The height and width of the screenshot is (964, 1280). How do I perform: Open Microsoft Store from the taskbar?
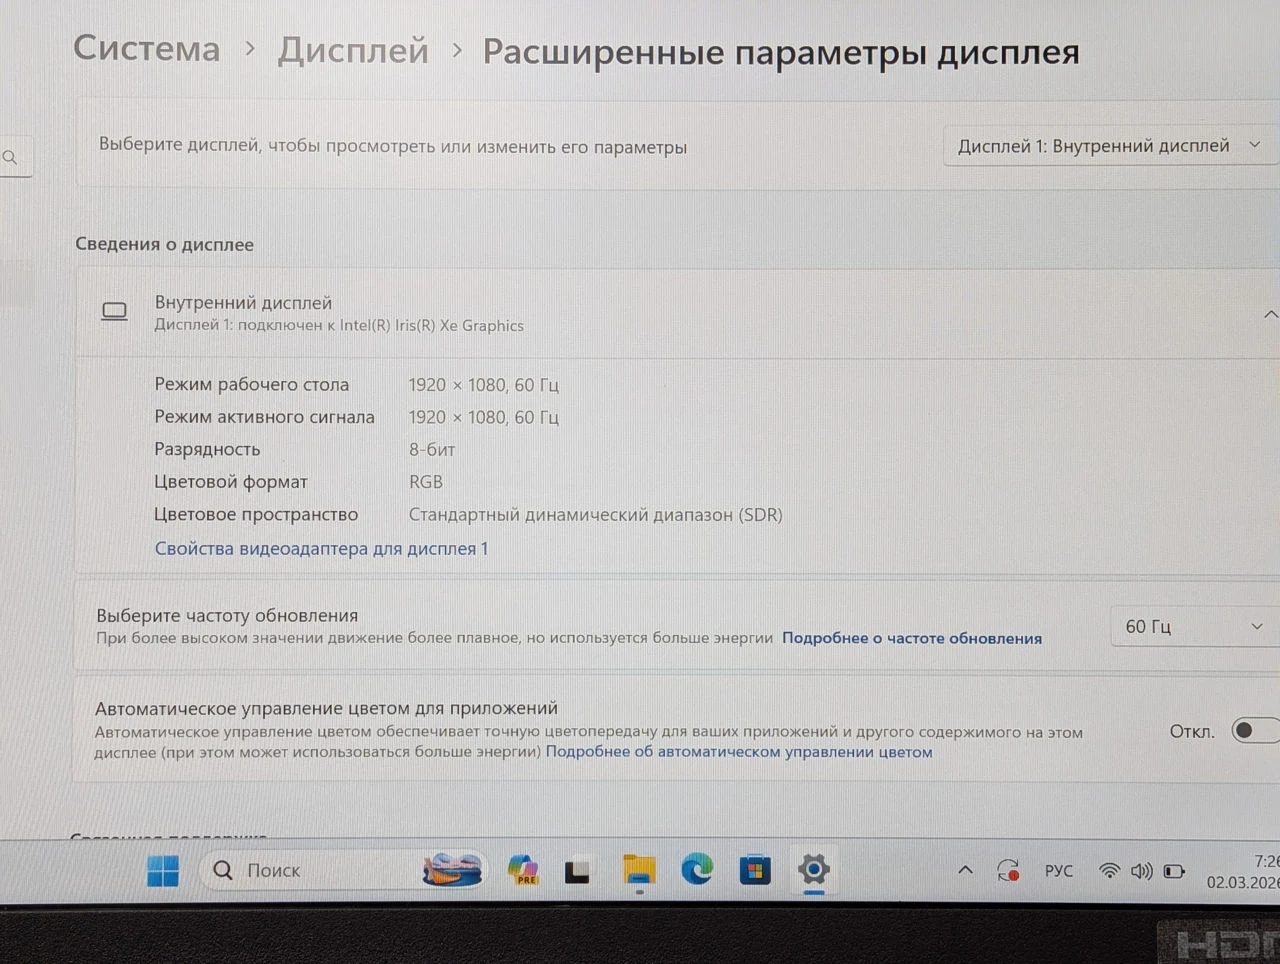(x=755, y=870)
